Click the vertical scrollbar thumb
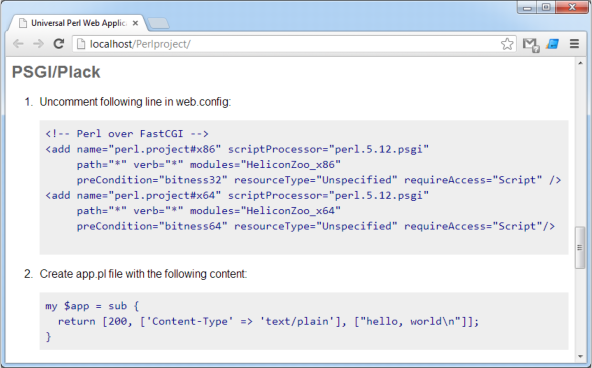592x368 pixels. click(580, 248)
